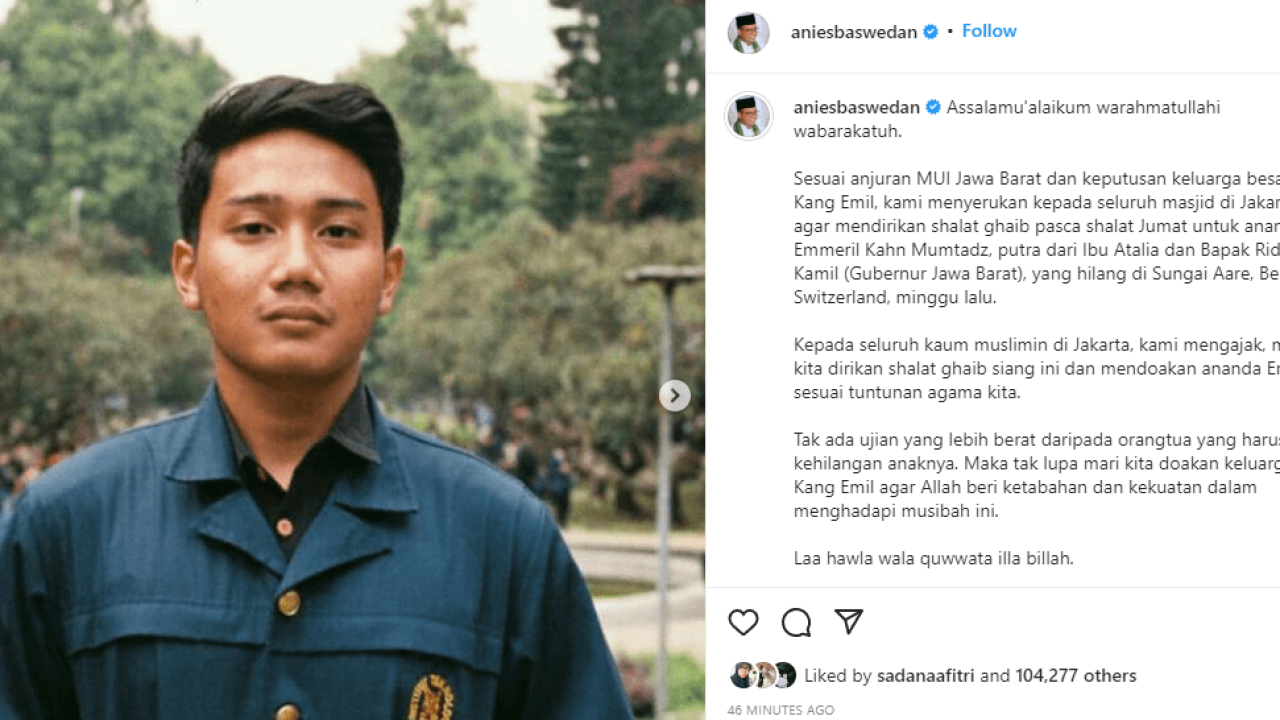Go to next photo with carousel arrow
1280x720 pixels.
click(674, 395)
